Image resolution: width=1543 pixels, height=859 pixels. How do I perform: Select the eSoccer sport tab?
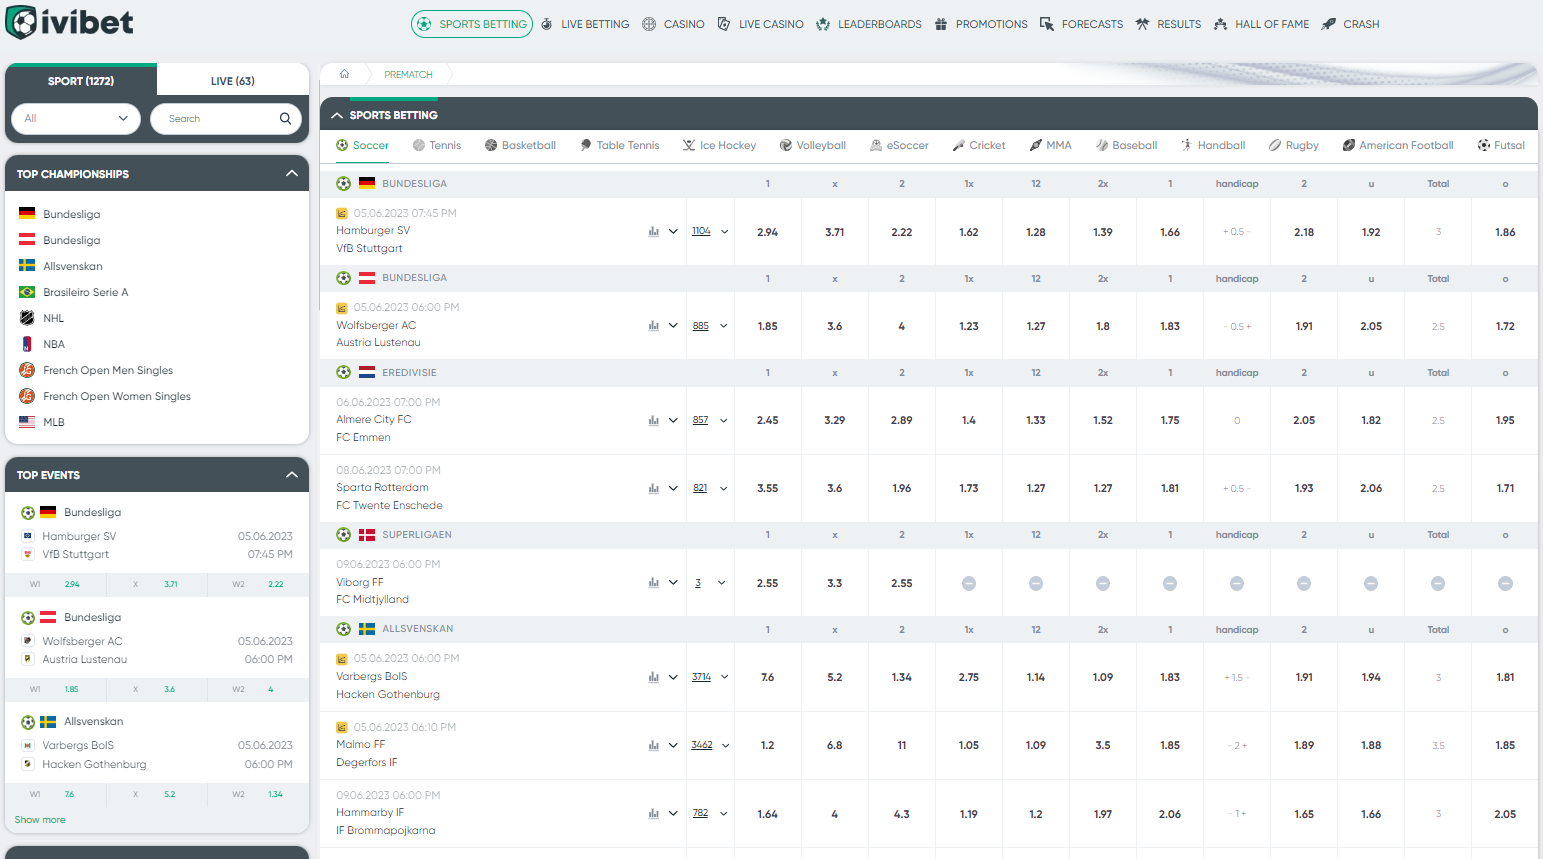click(899, 146)
